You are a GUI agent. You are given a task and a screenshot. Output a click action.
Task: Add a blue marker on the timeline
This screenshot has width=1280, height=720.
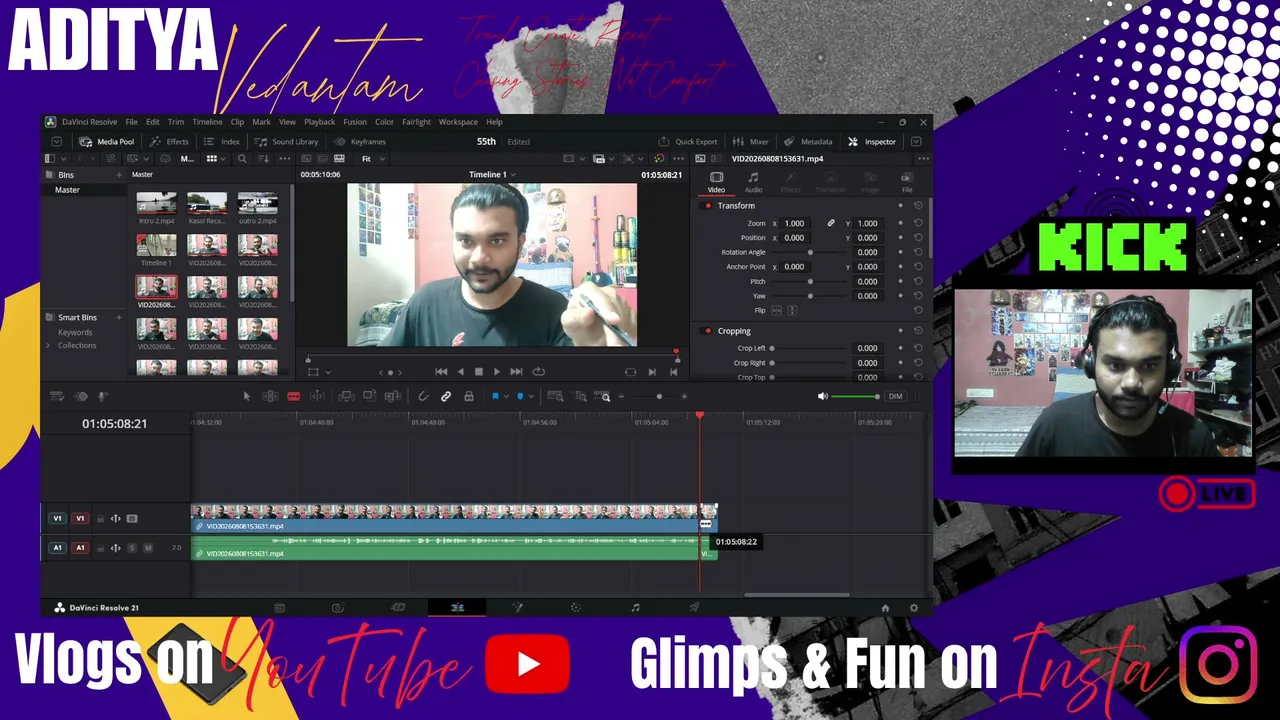[520, 397]
